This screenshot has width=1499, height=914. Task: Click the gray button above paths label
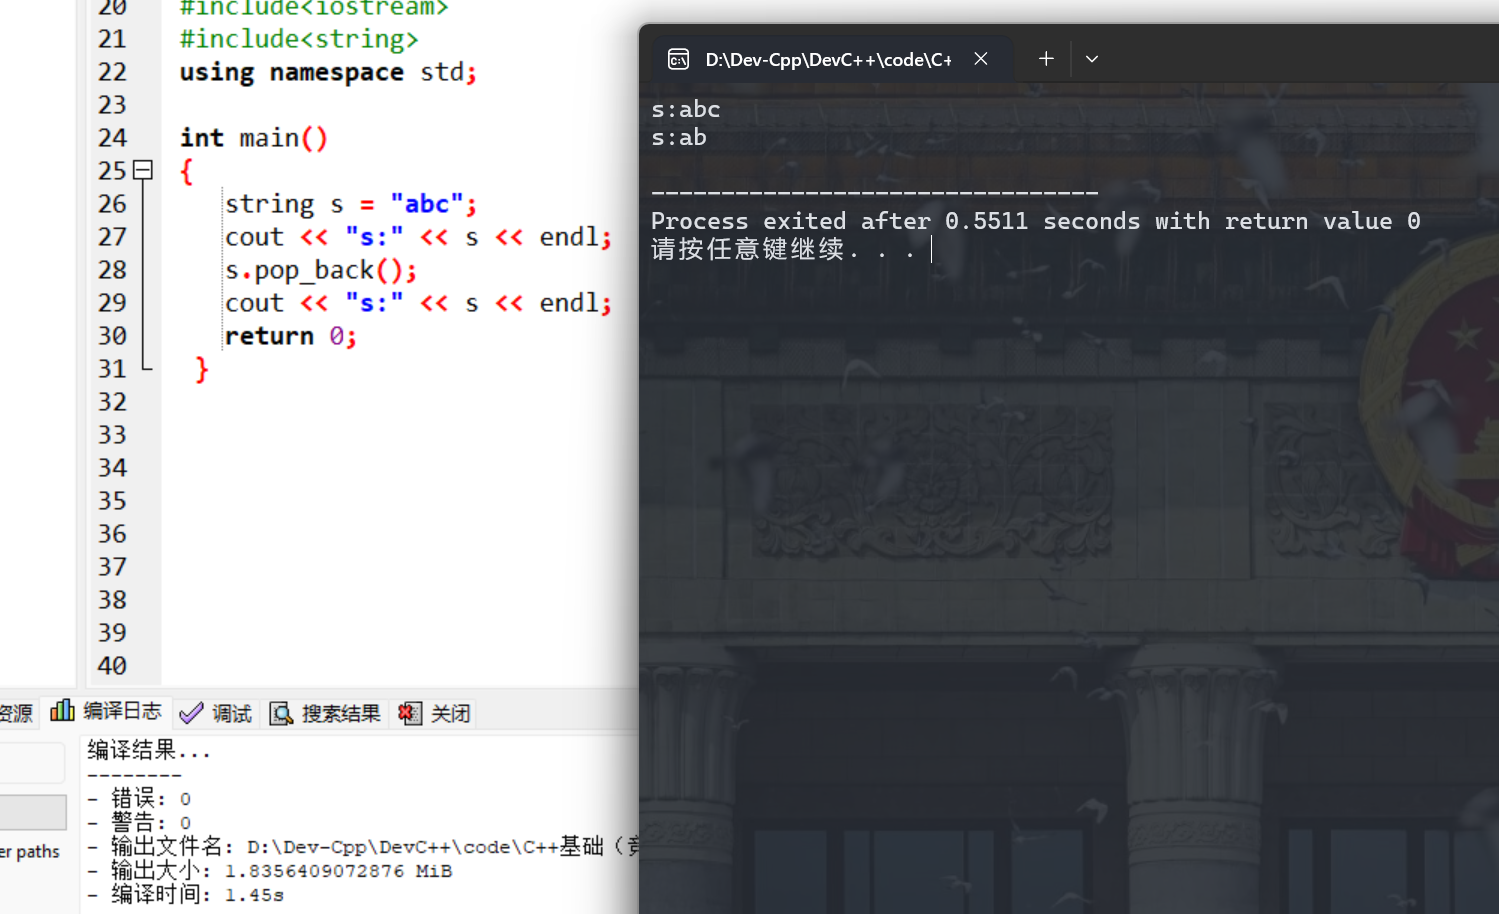click(33, 812)
